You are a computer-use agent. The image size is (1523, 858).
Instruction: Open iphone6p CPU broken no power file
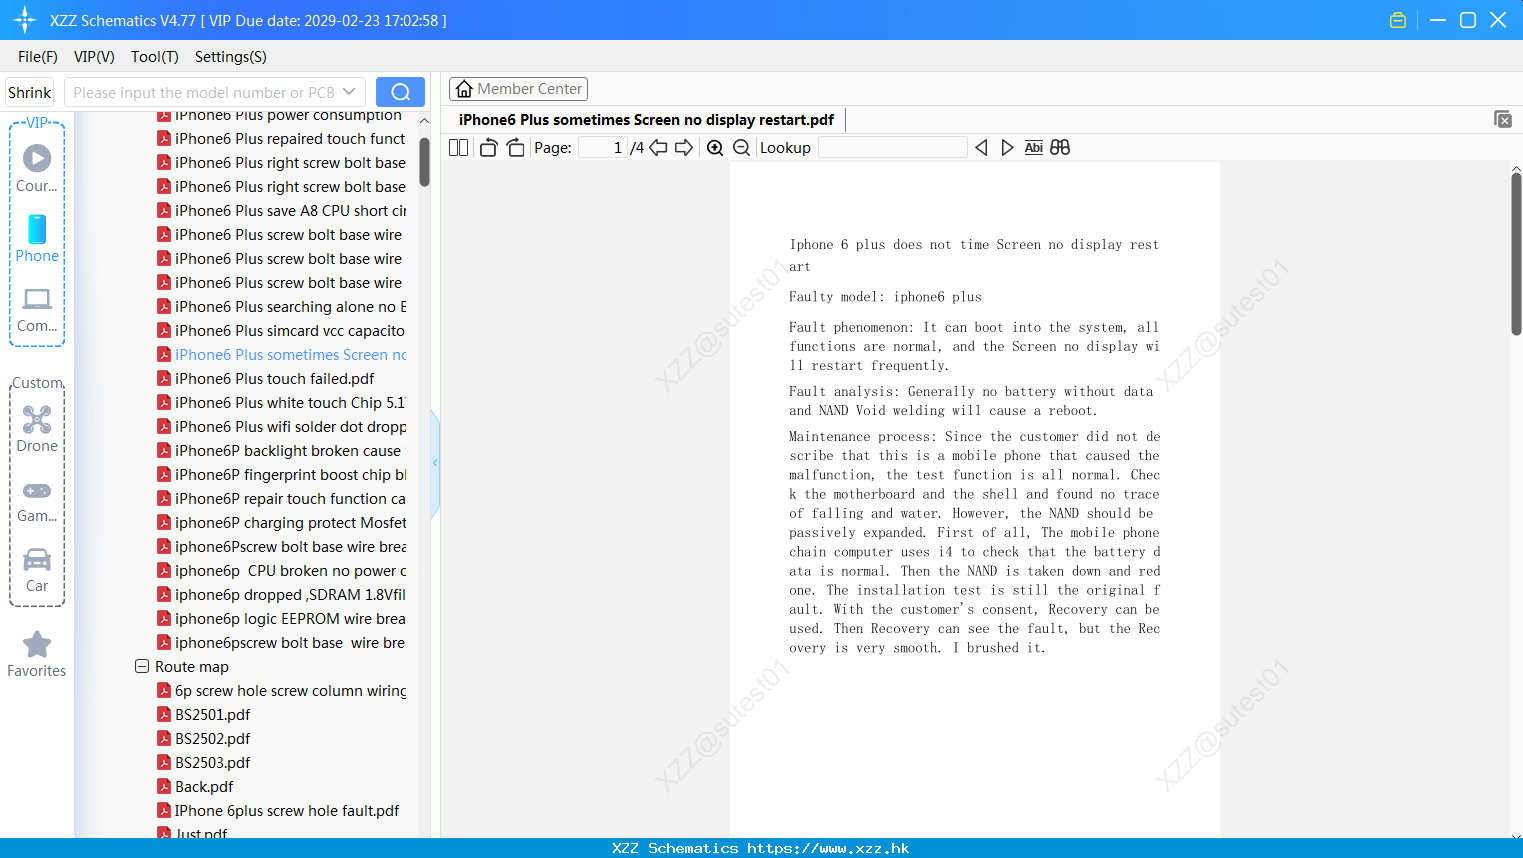pyautogui.click(x=282, y=570)
